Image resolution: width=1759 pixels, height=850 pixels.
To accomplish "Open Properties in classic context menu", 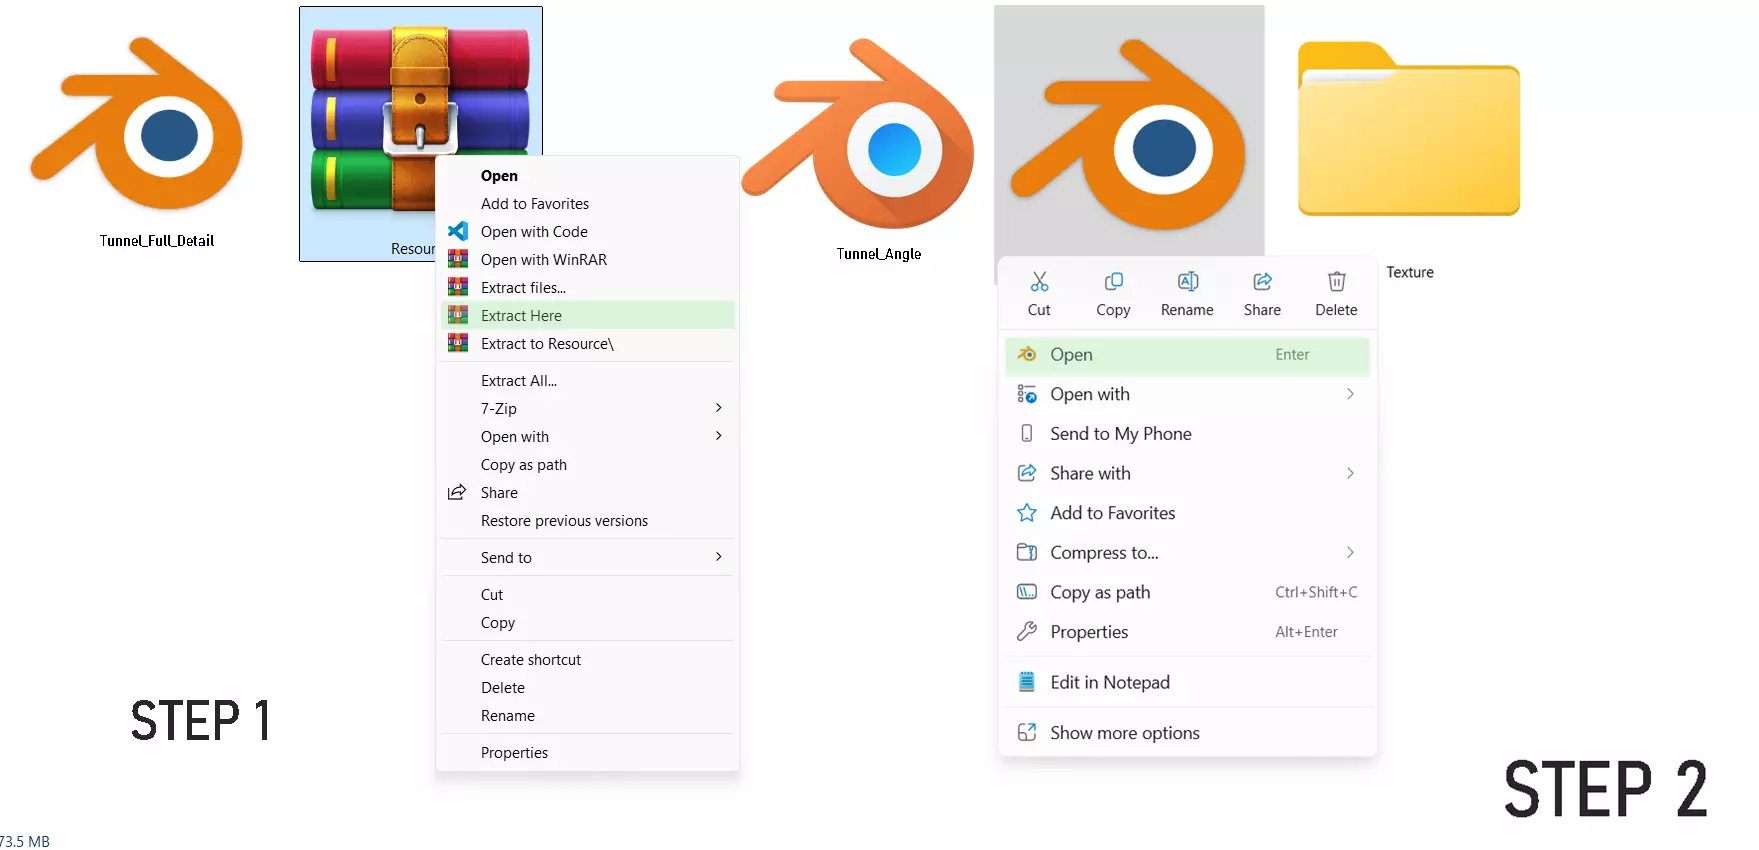I will (x=587, y=752).
